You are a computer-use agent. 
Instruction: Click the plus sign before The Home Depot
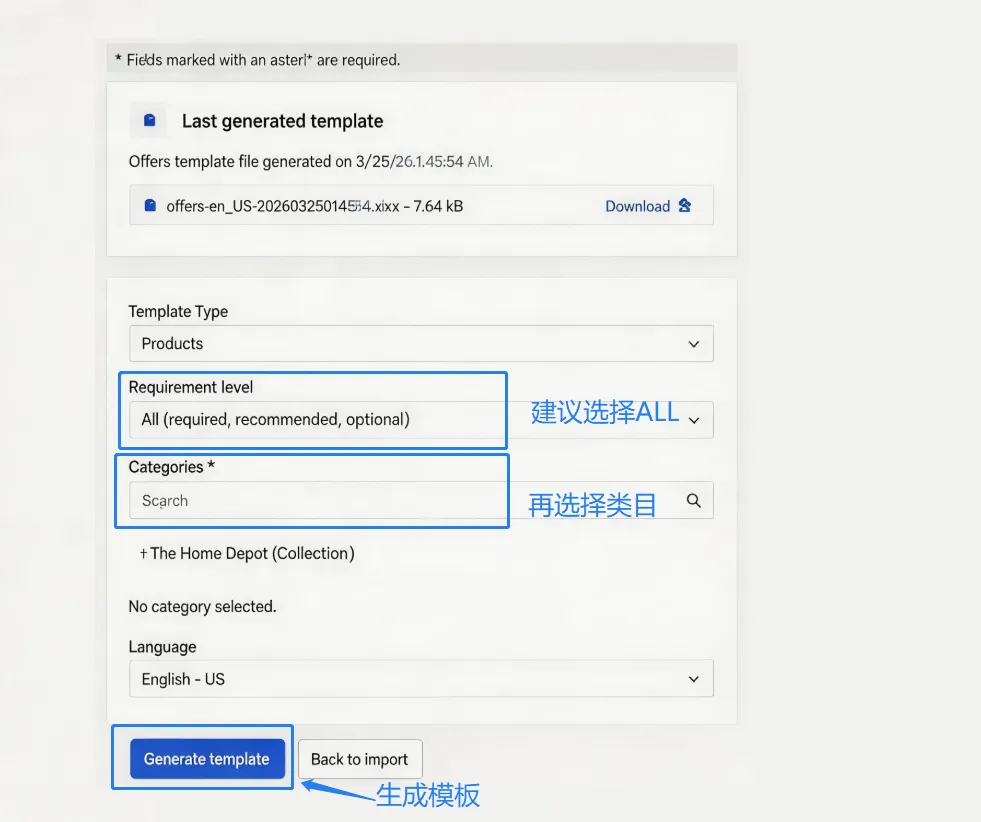tap(143, 553)
